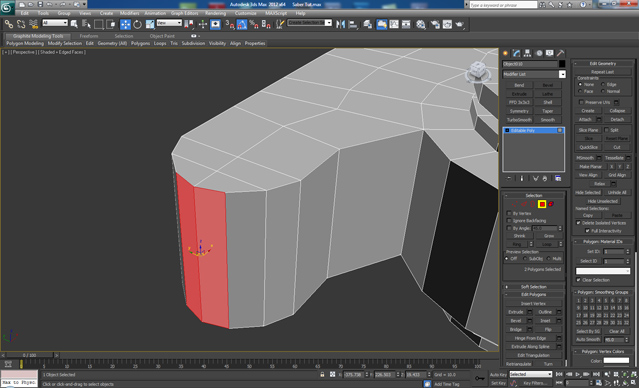The width and height of the screenshot is (639, 388).
Task: Select the None constraint radio button
Action: point(580,84)
